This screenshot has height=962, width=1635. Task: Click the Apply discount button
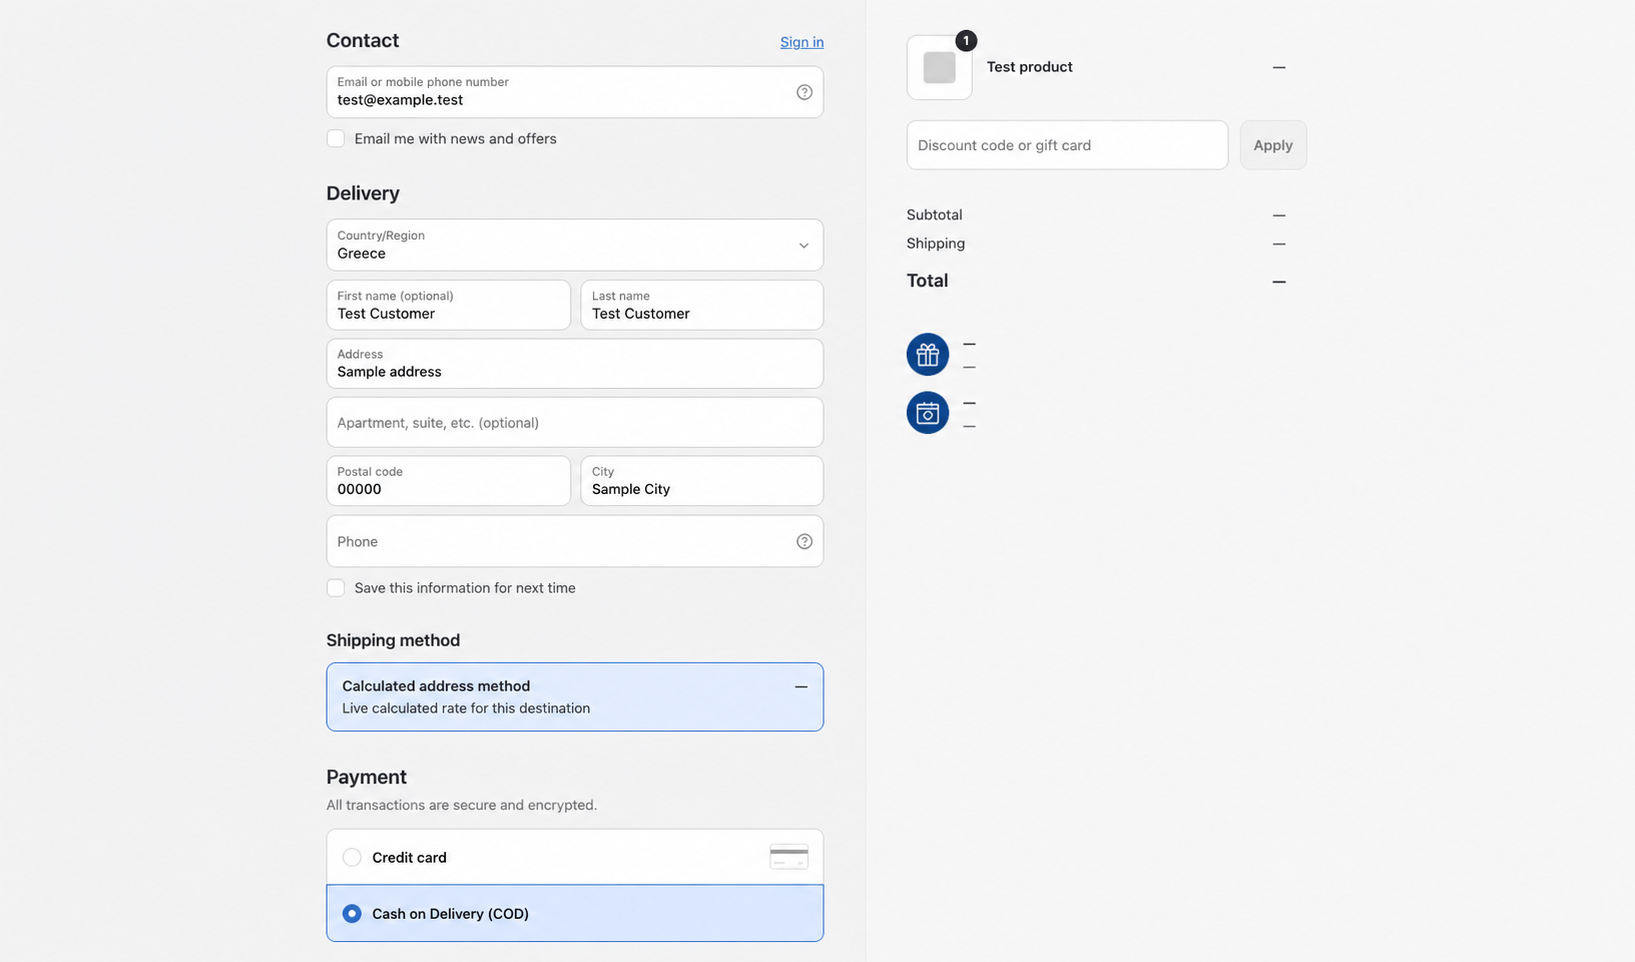tap(1273, 145)
